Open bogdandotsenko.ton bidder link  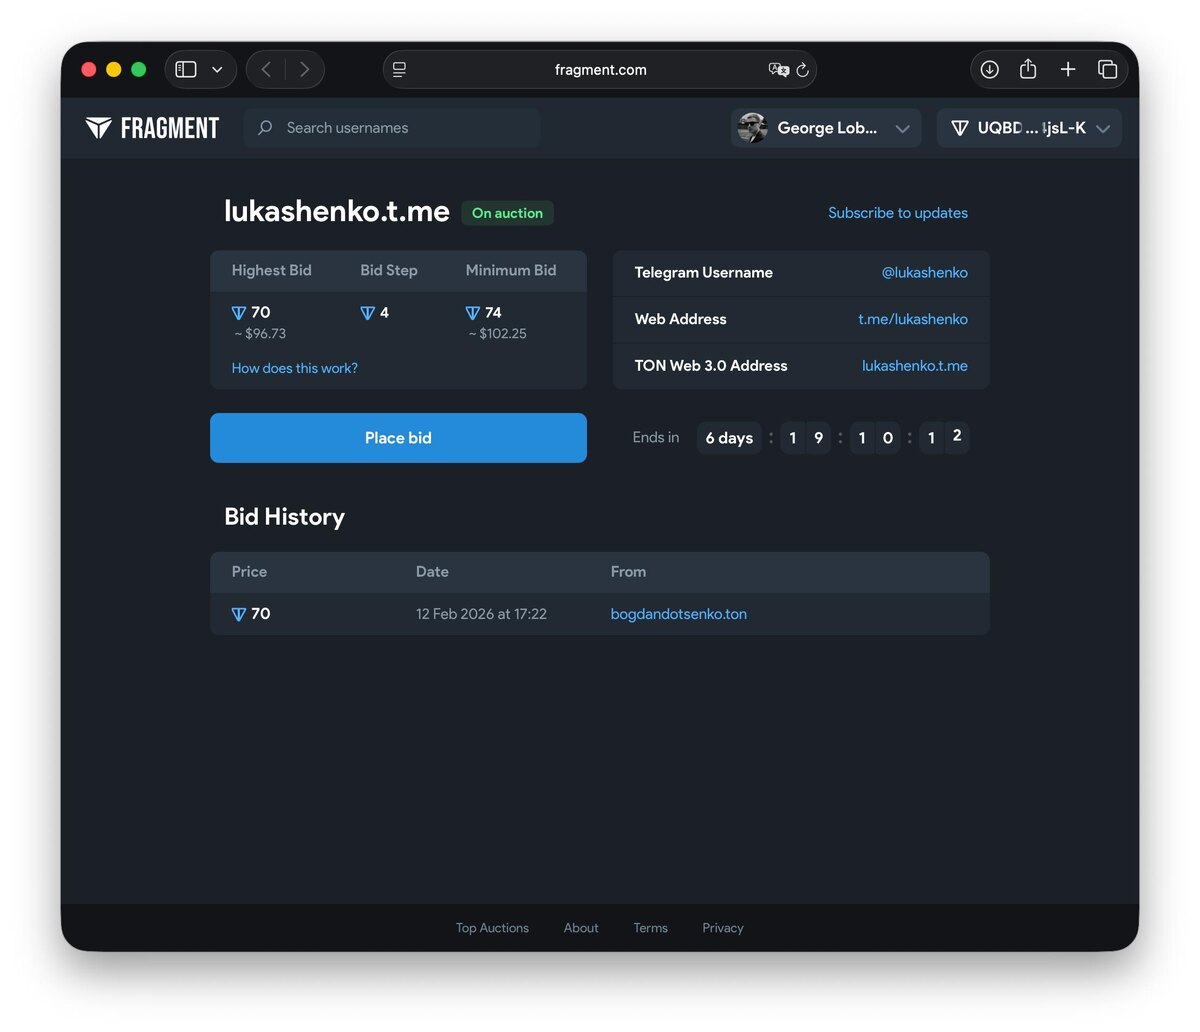click(679, 614)
